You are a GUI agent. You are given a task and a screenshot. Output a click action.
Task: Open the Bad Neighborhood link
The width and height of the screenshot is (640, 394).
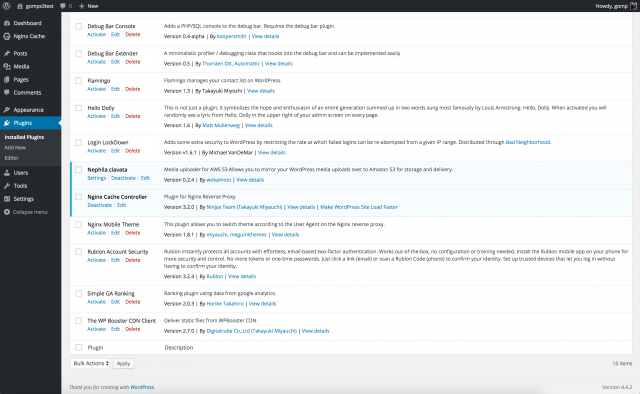click(x=528, y=142)
